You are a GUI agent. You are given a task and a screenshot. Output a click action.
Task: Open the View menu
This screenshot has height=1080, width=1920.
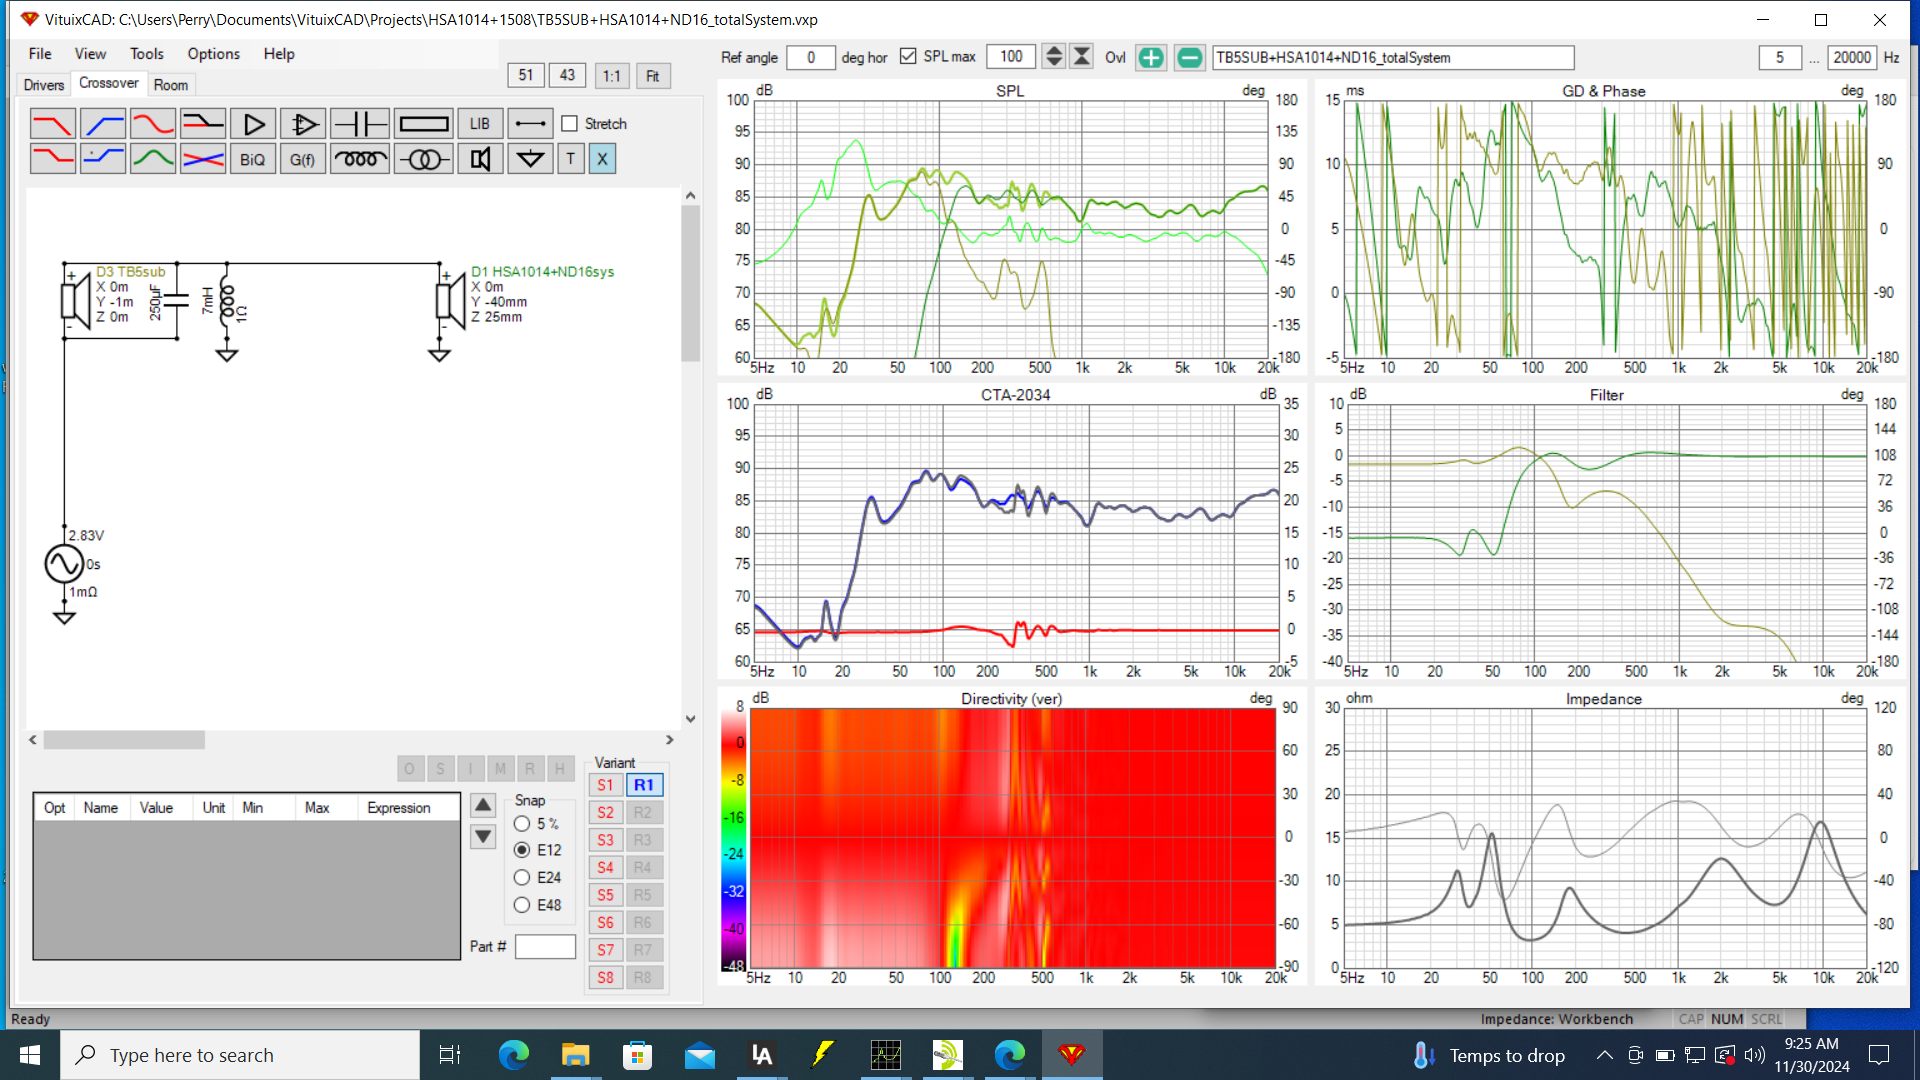(x=90, y=54)
